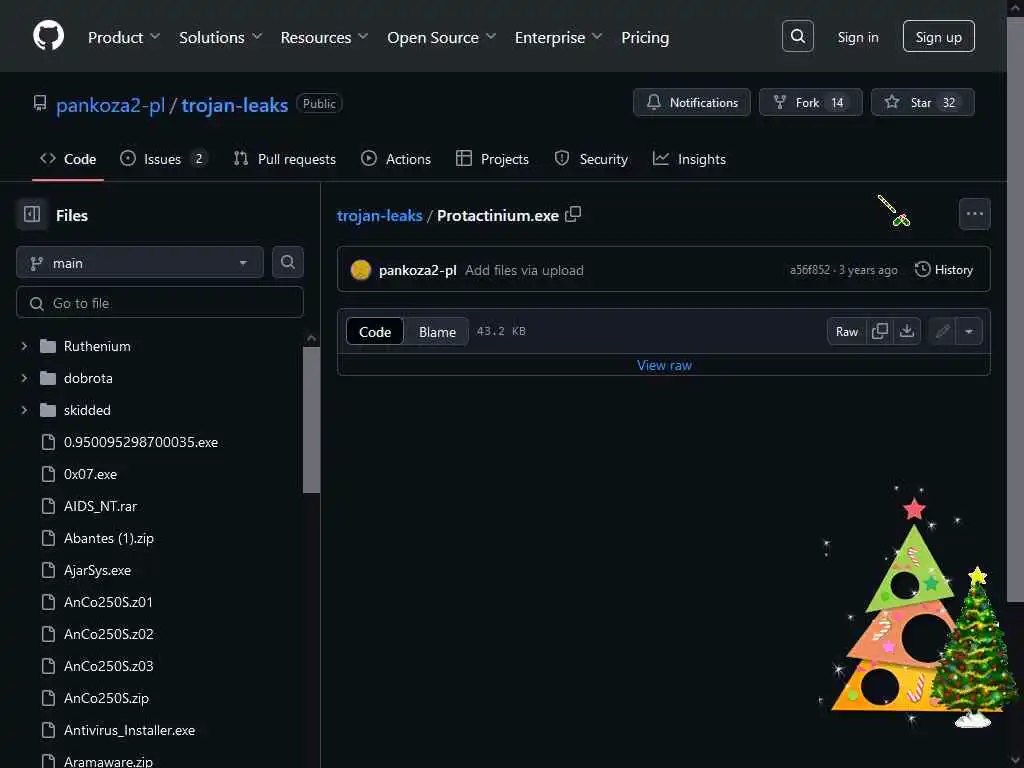Open AnCo250S.z02 in file tree
This screenshot has width=1024, height=768.
(108, 634)
